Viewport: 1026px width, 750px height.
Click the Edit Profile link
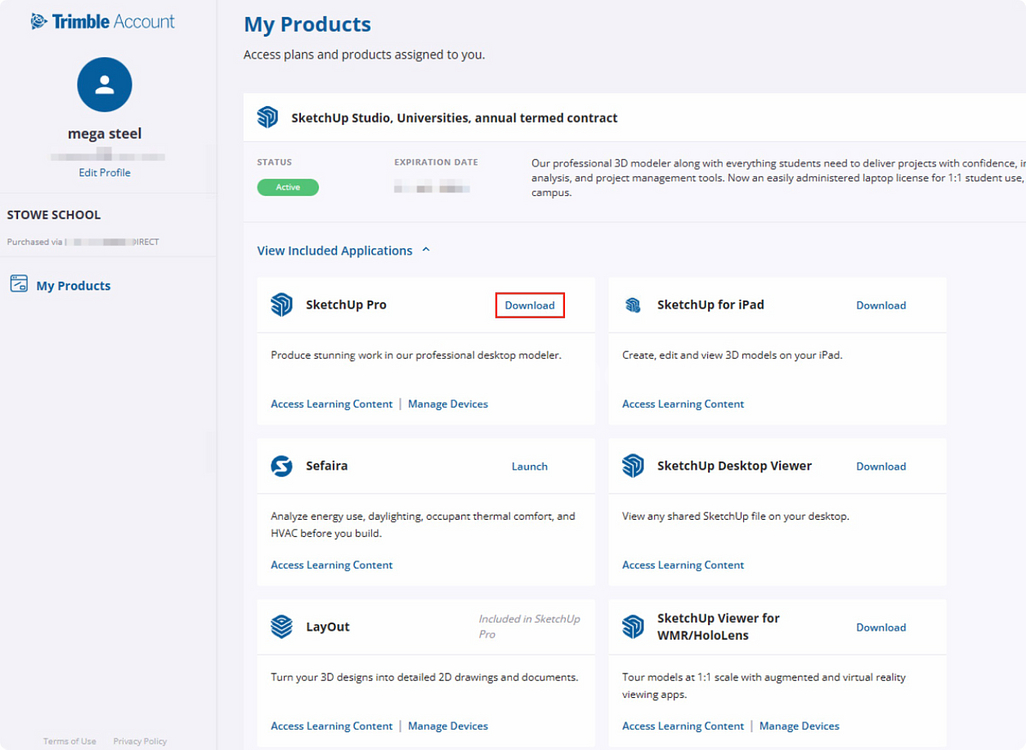(105, 173)
